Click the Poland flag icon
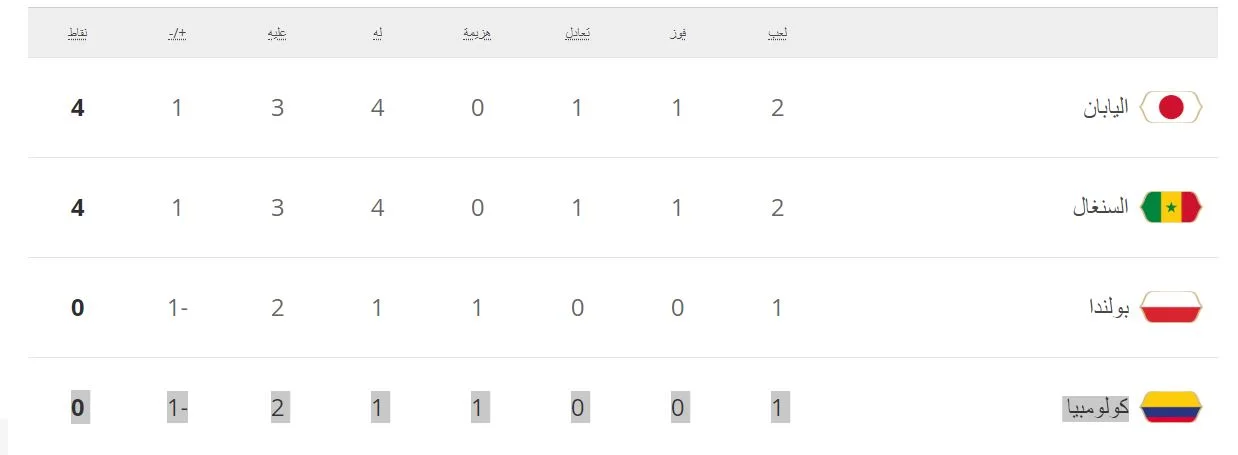 tap(1170, 307)
